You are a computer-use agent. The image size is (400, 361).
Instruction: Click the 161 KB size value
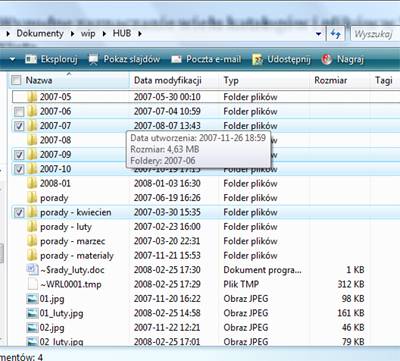(x=351, y=313)
